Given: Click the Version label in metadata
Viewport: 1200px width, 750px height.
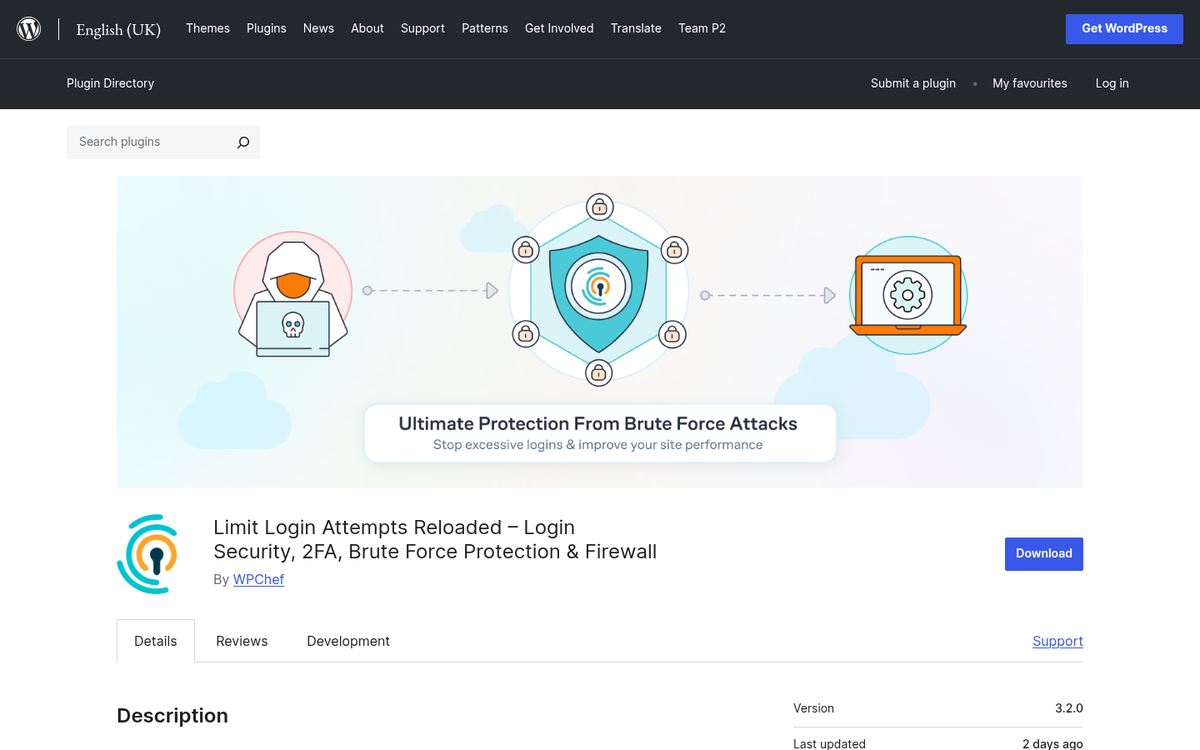Looking at the screenshot, I should [x=814, y=708].
